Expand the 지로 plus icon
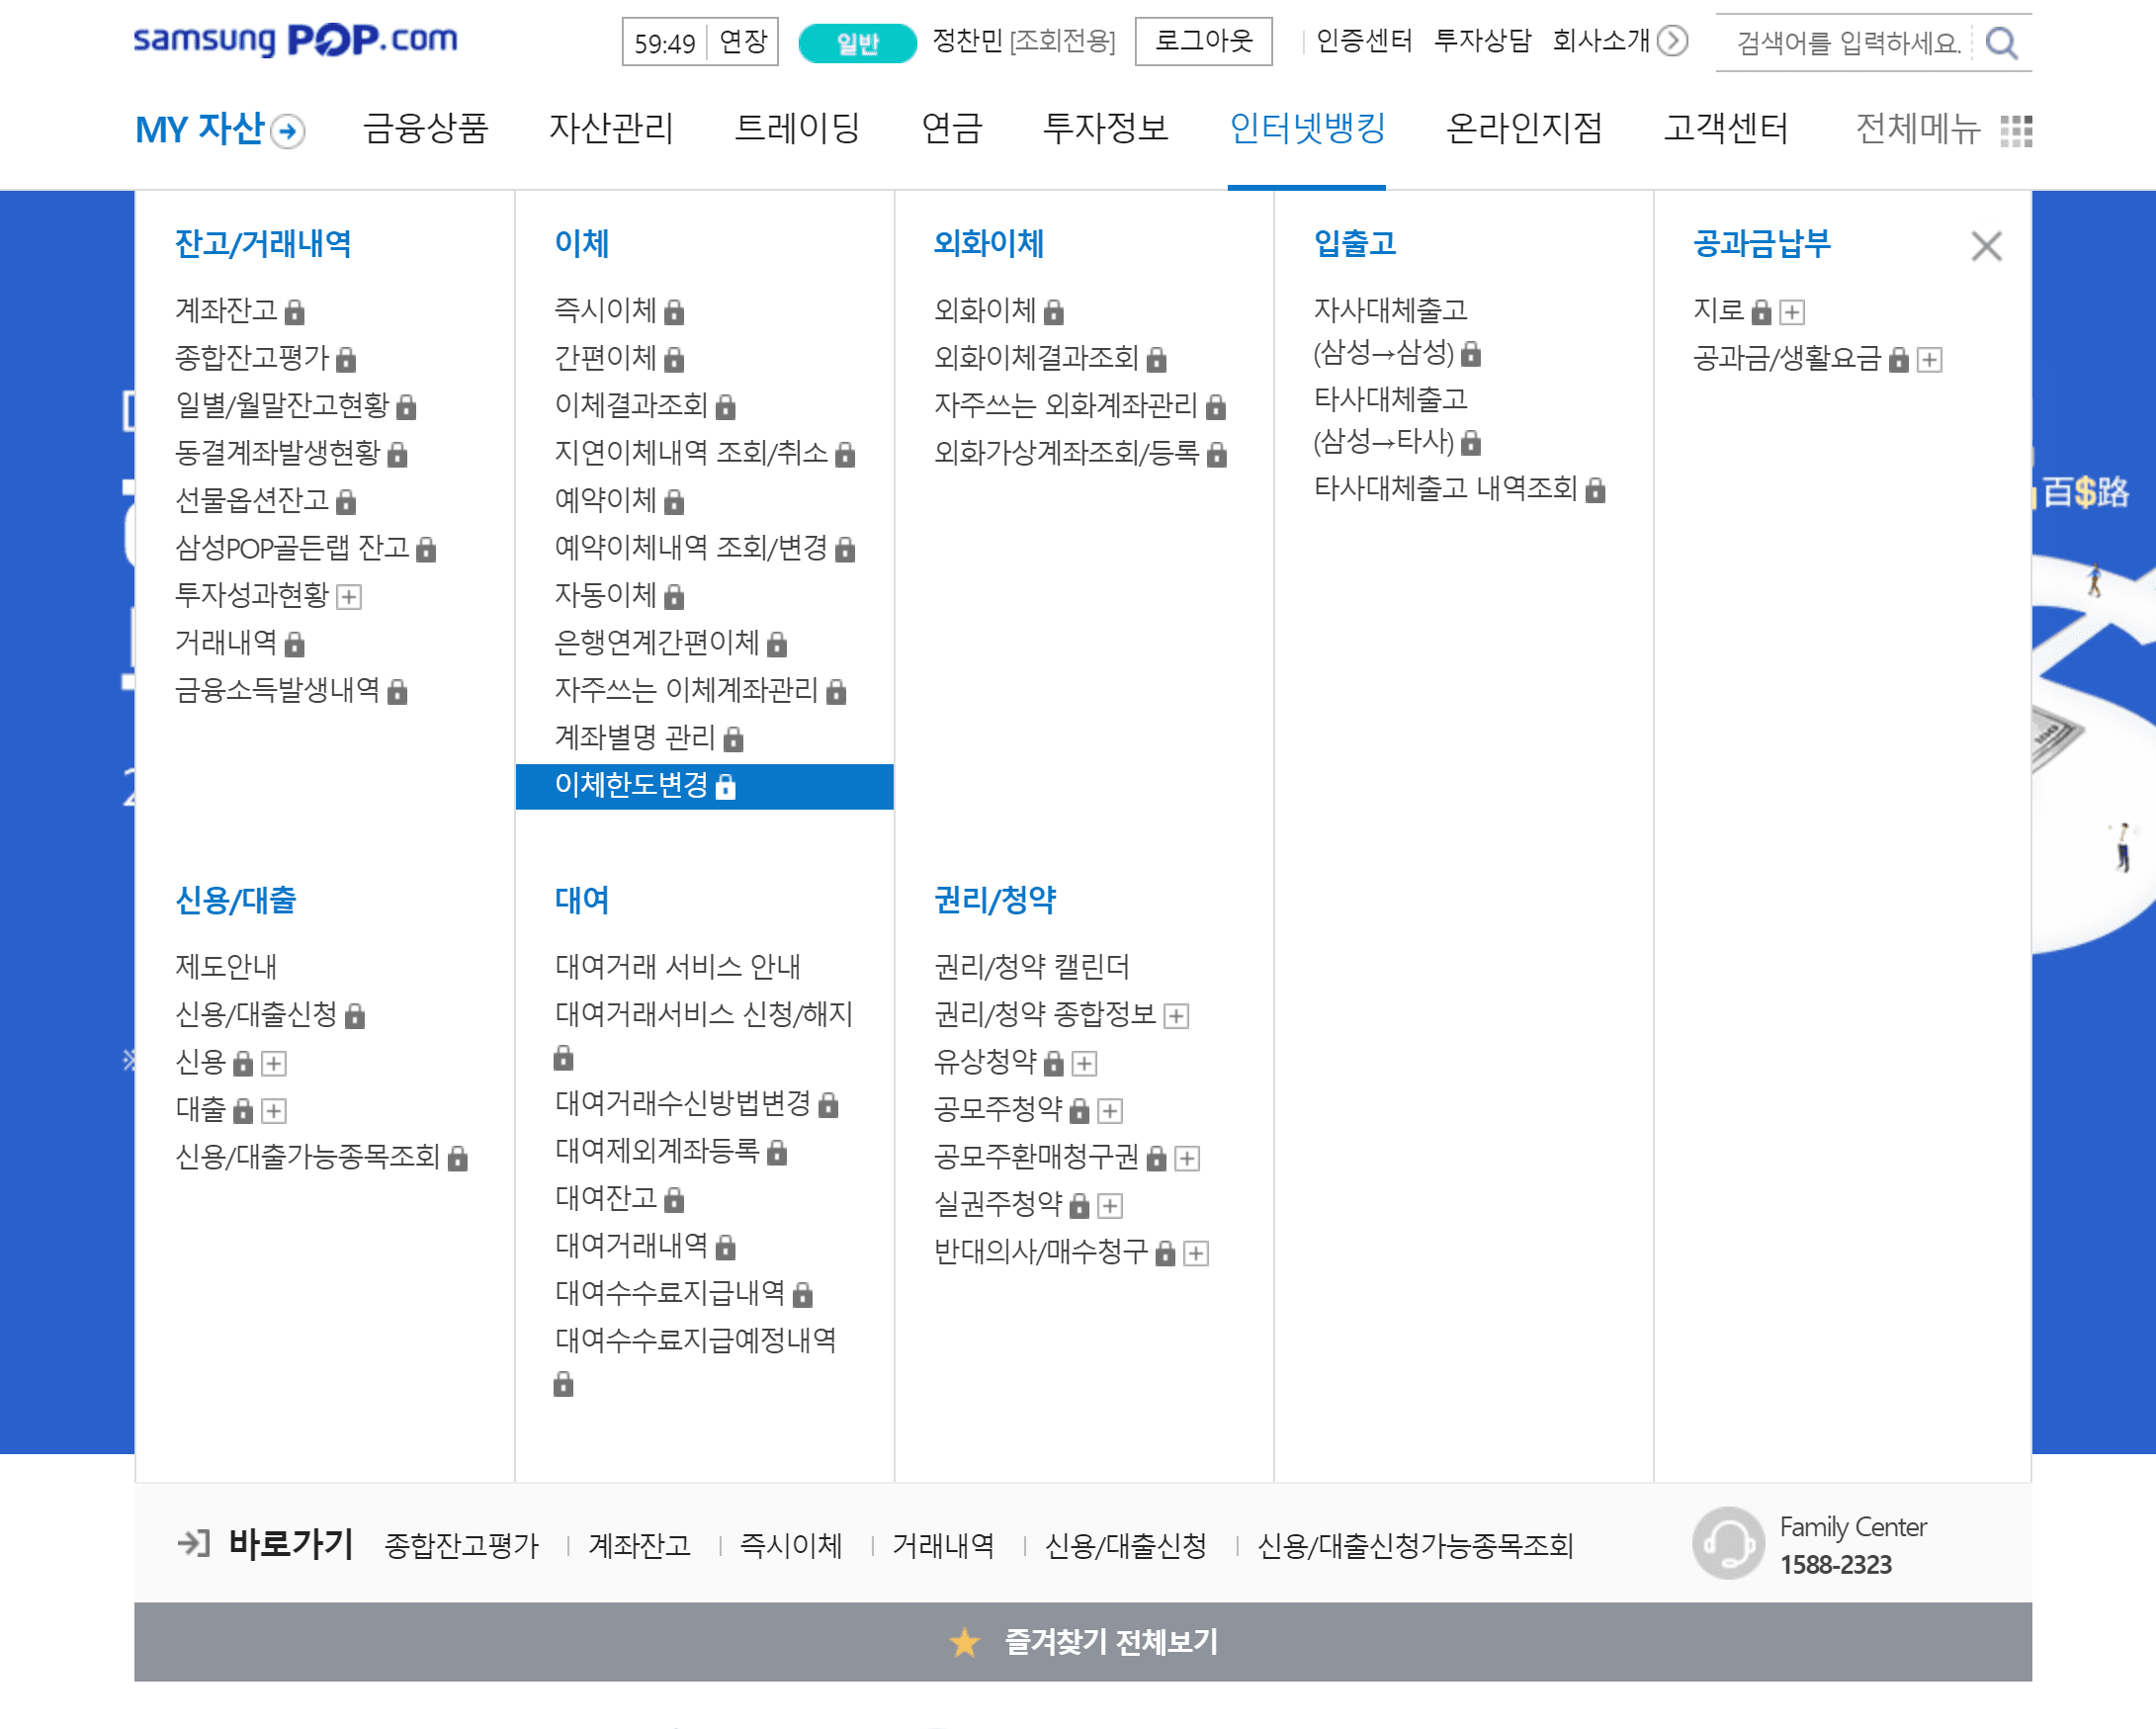 [1792, 312]
